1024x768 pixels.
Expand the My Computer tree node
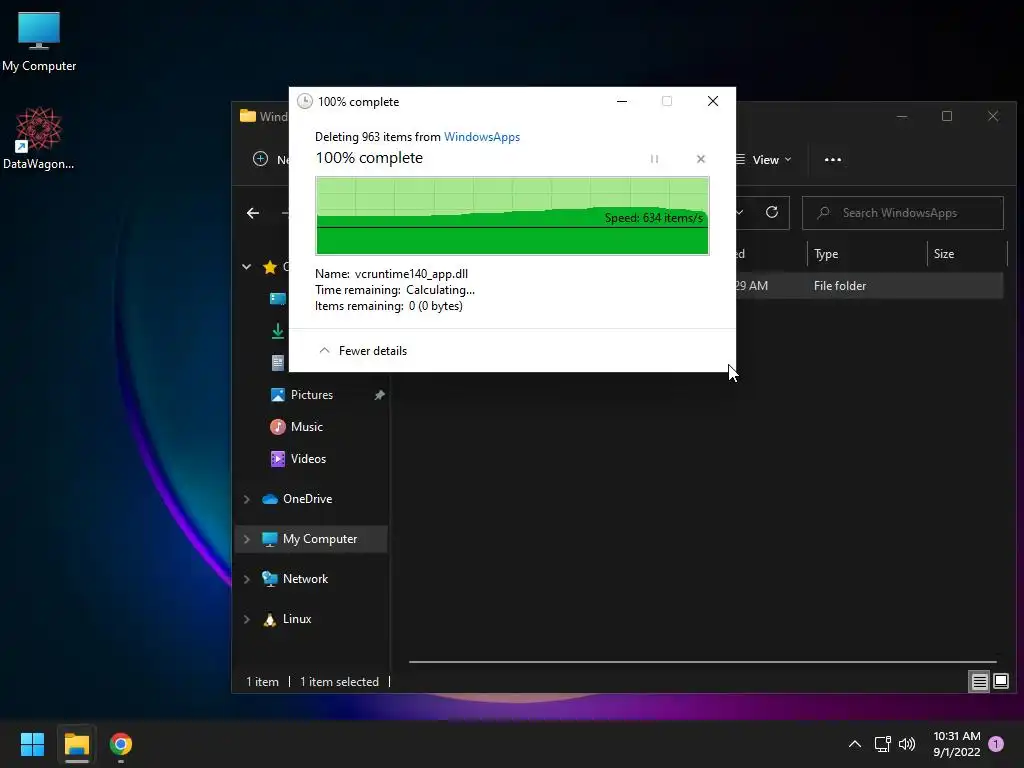coord(246,539)
